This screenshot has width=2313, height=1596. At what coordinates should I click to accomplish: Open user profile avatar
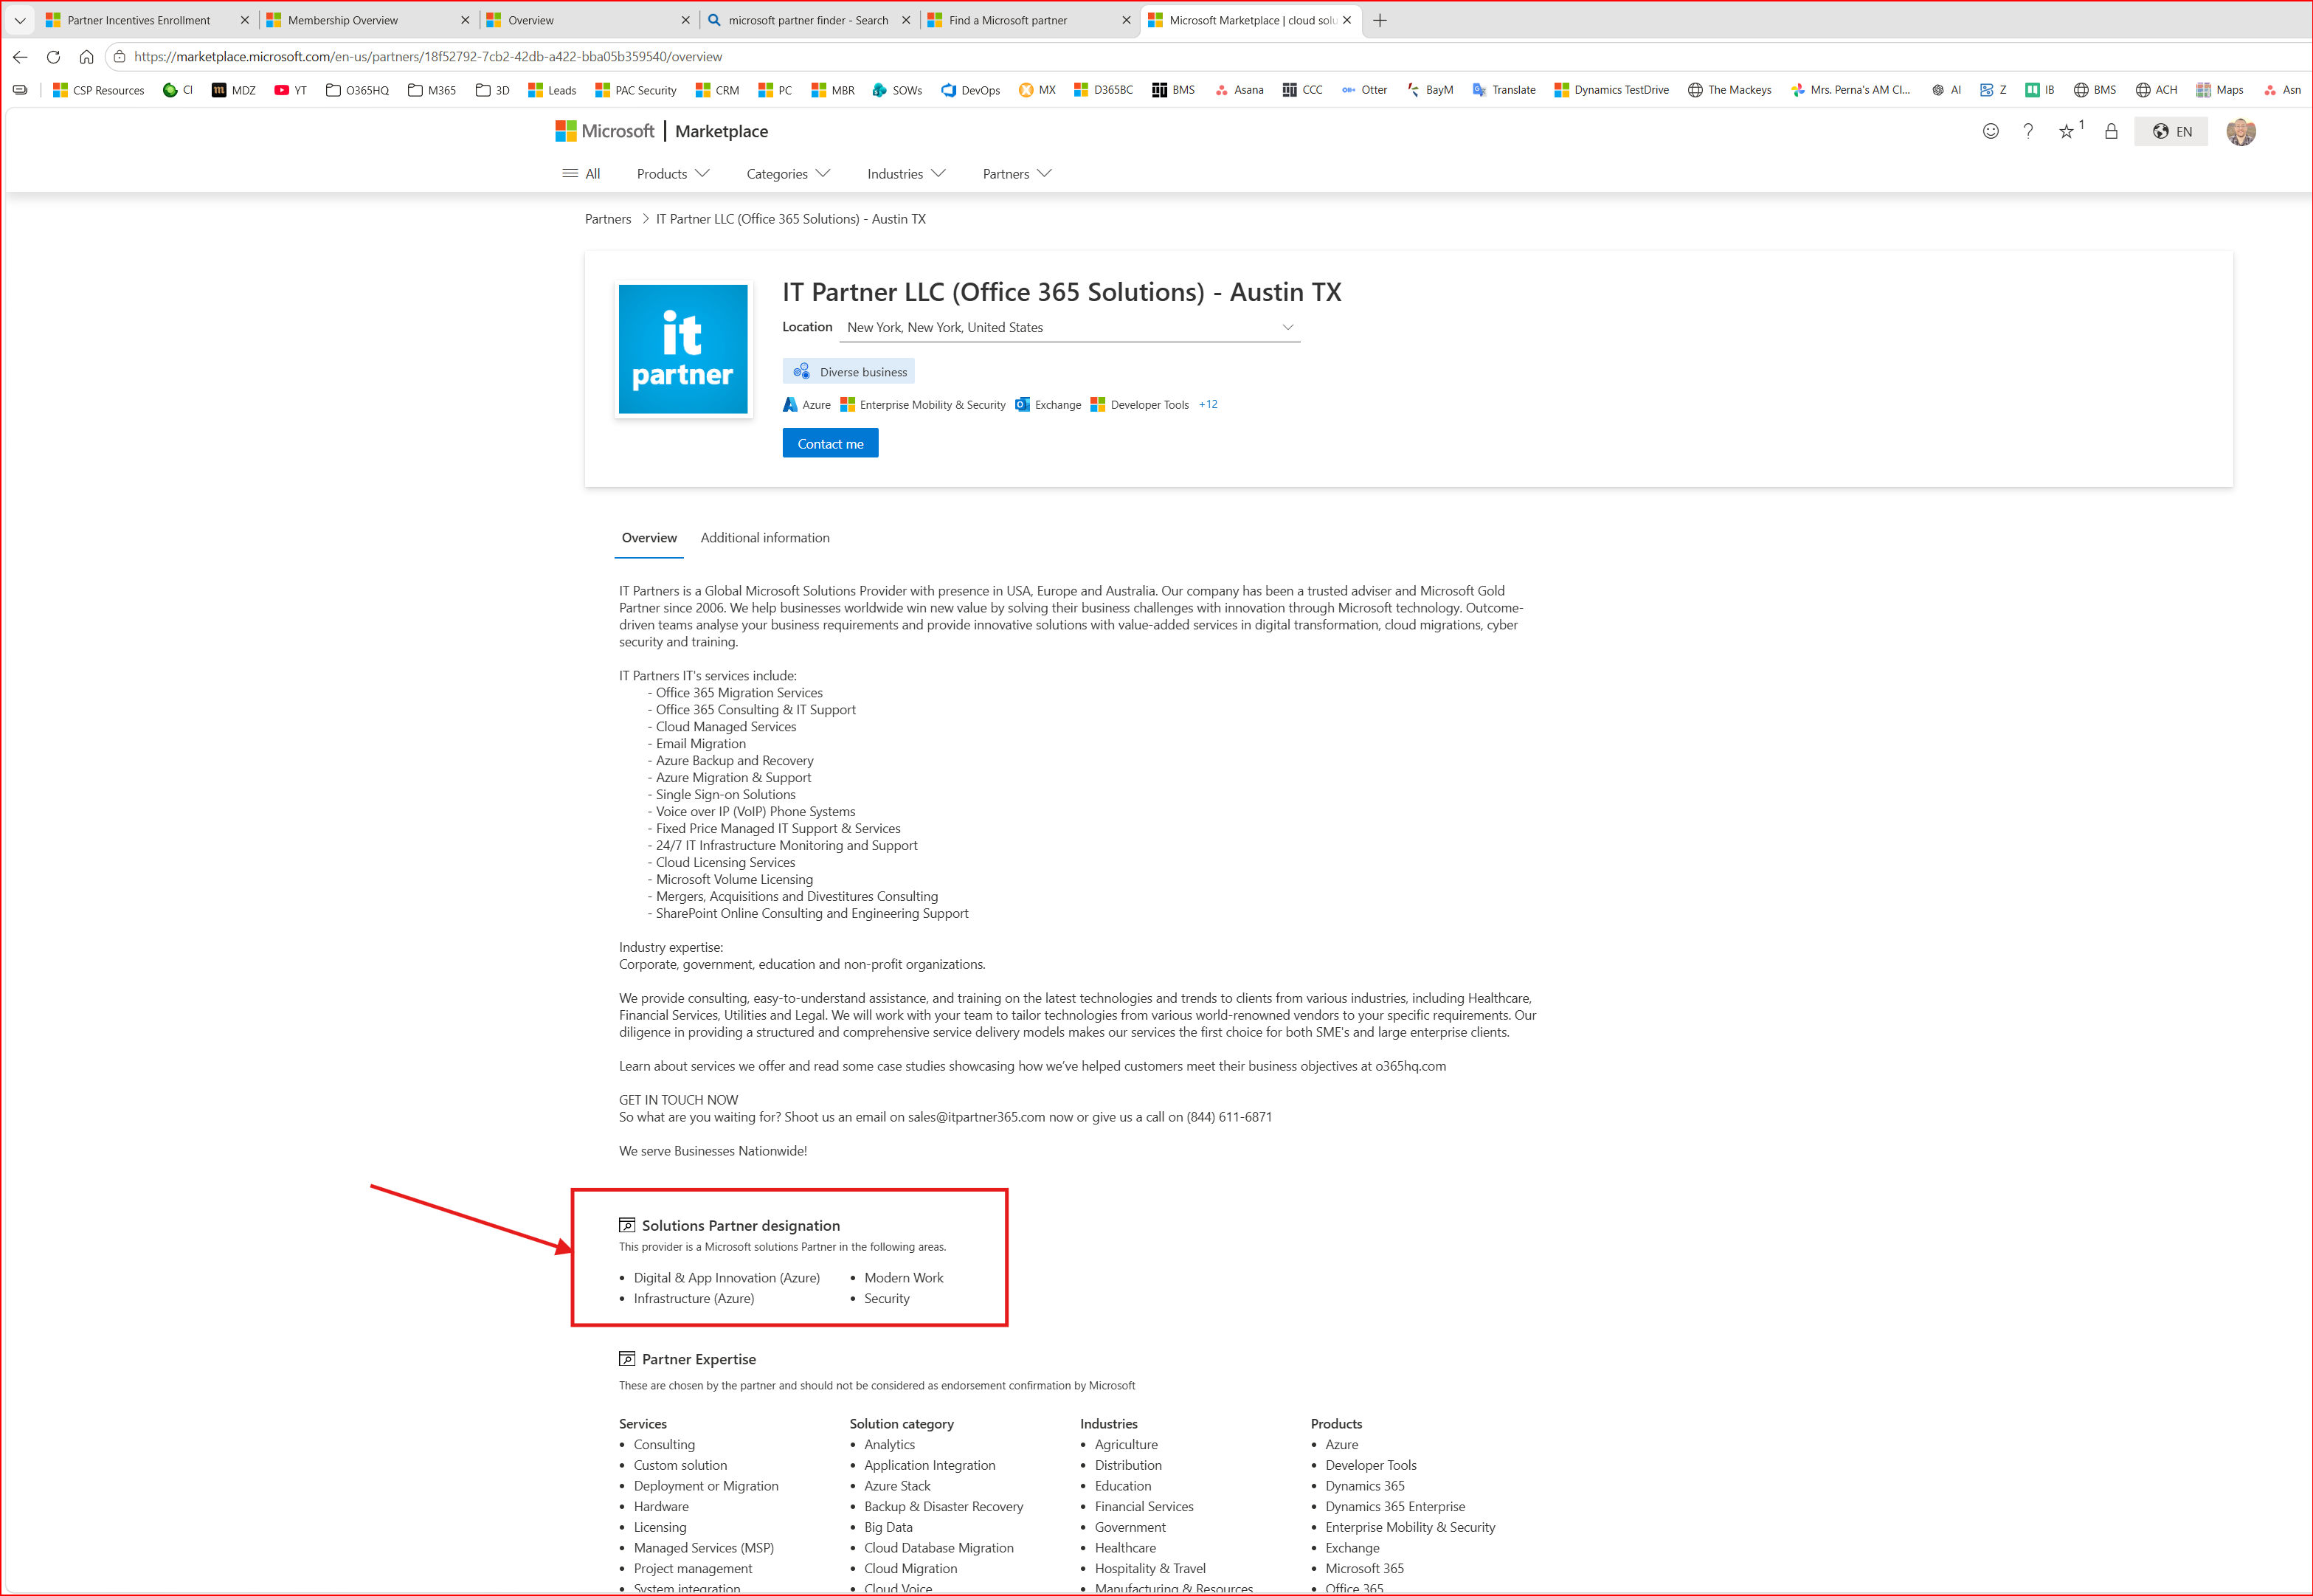point(2241,131)
